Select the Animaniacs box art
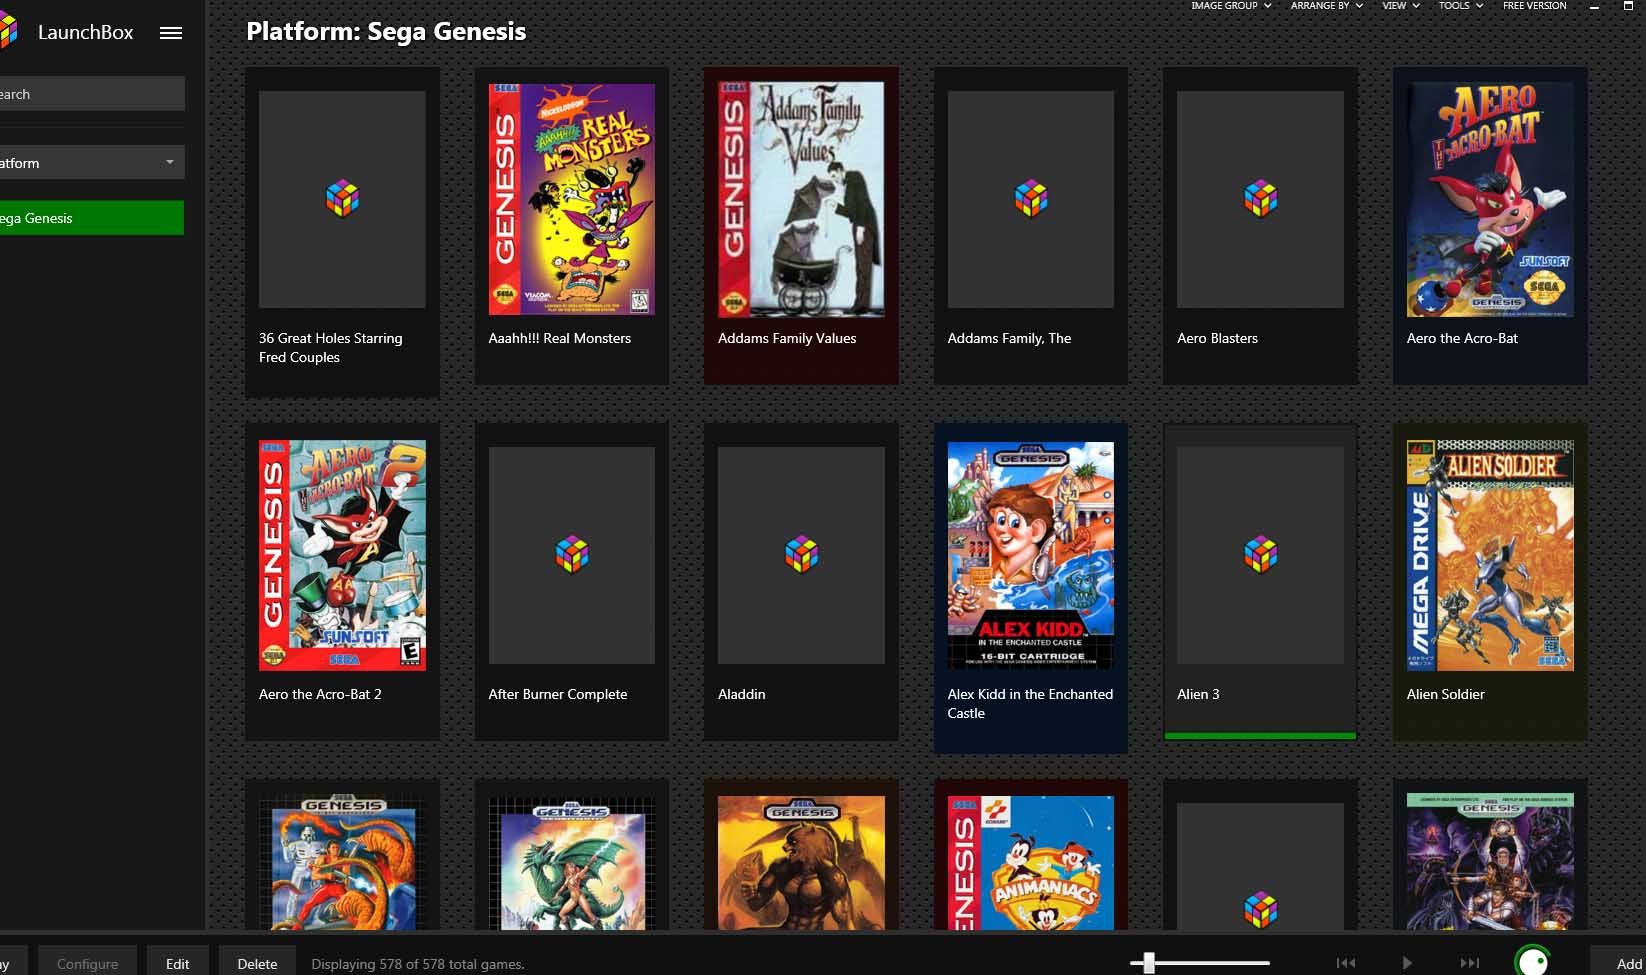 tap(1031, 863)
